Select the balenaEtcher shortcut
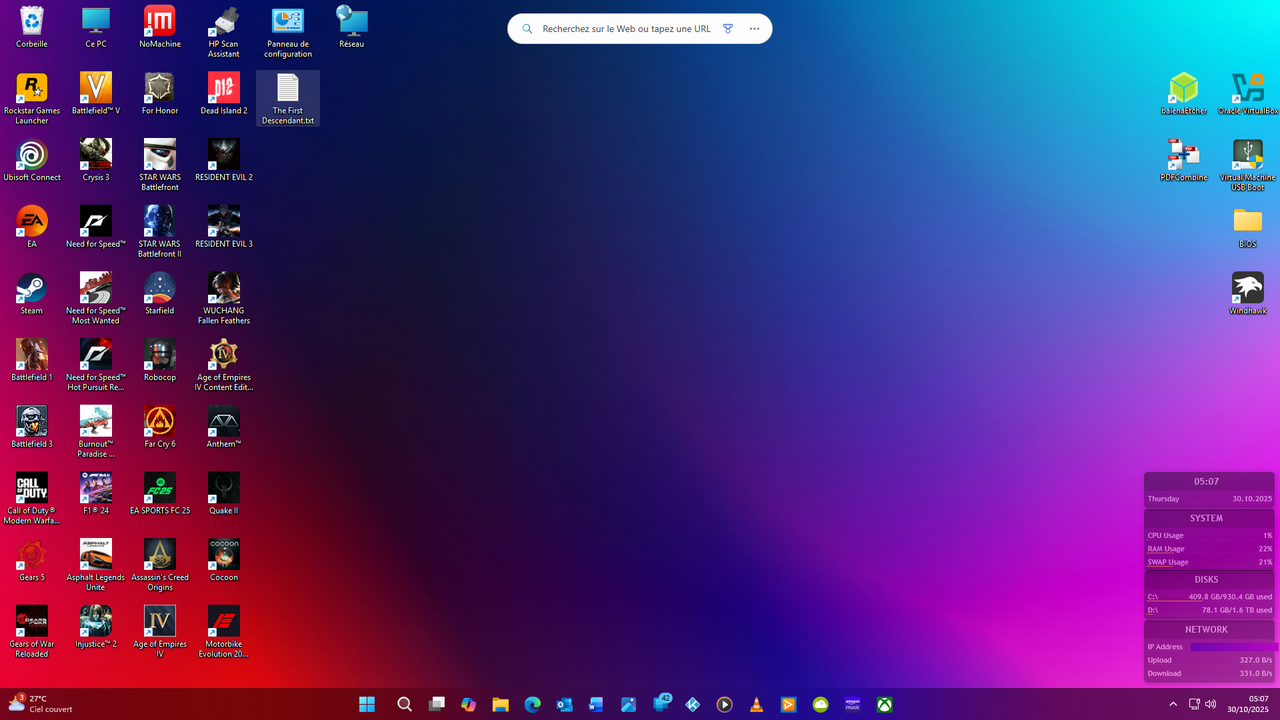Viewport: 1280px width, 720px height. pos(1184,94)
